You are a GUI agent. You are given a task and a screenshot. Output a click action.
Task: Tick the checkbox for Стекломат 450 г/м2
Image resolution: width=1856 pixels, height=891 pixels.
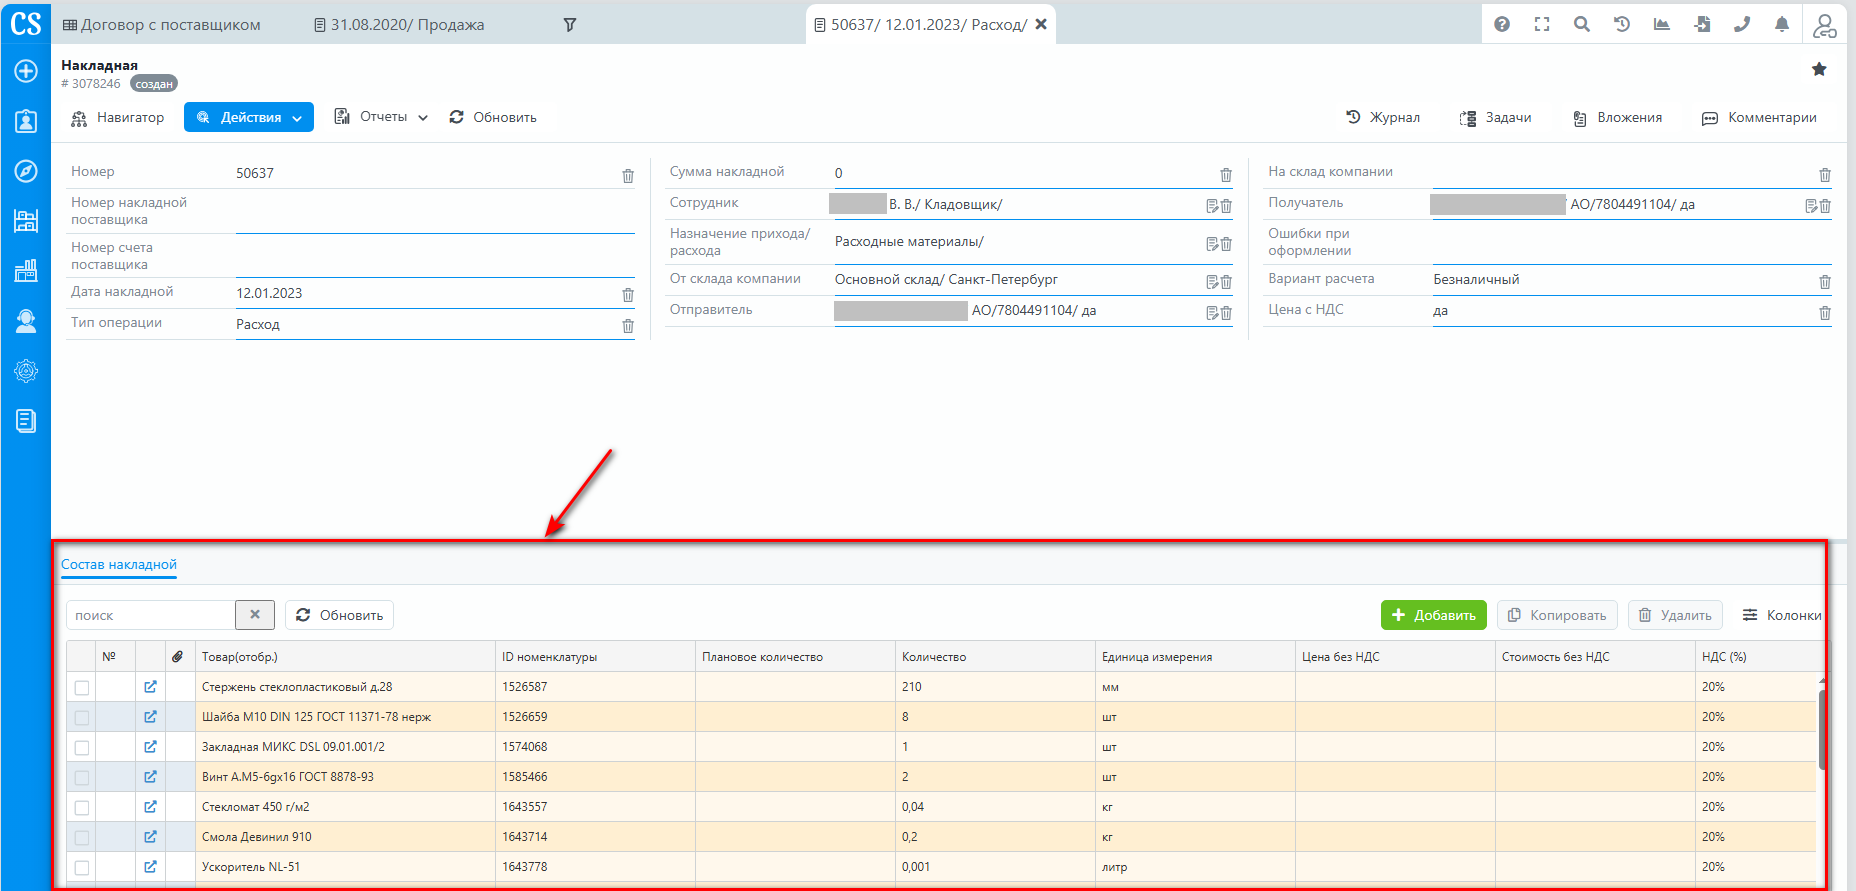point(82,808)
